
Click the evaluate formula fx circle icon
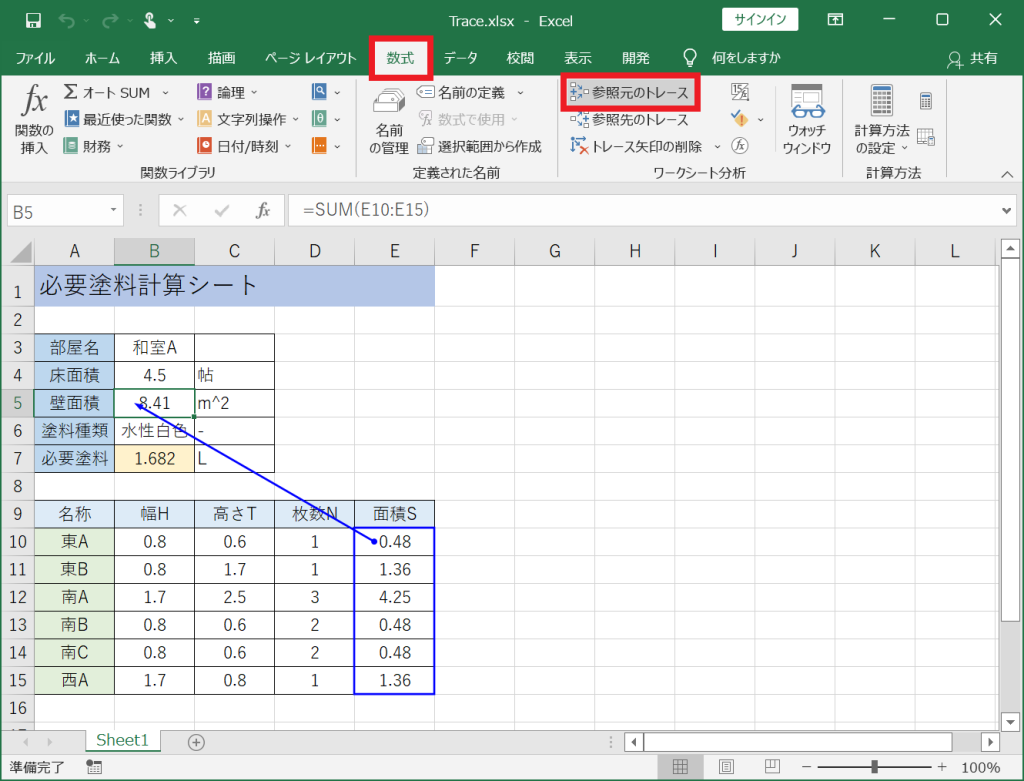pos(740,146)
